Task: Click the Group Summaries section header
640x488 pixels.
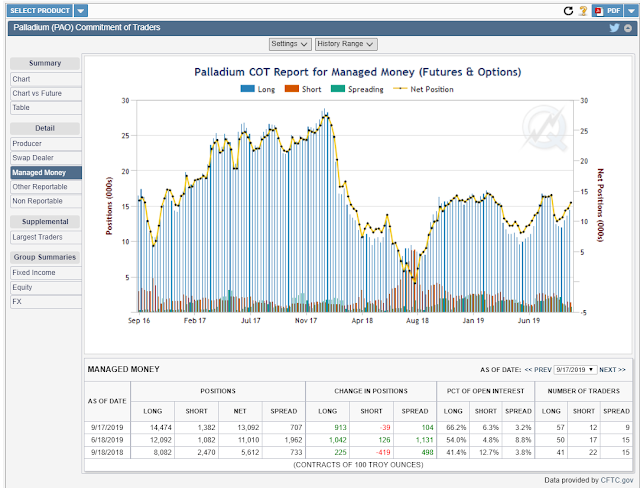Action: pyautogui.click(x=45, y=257)
